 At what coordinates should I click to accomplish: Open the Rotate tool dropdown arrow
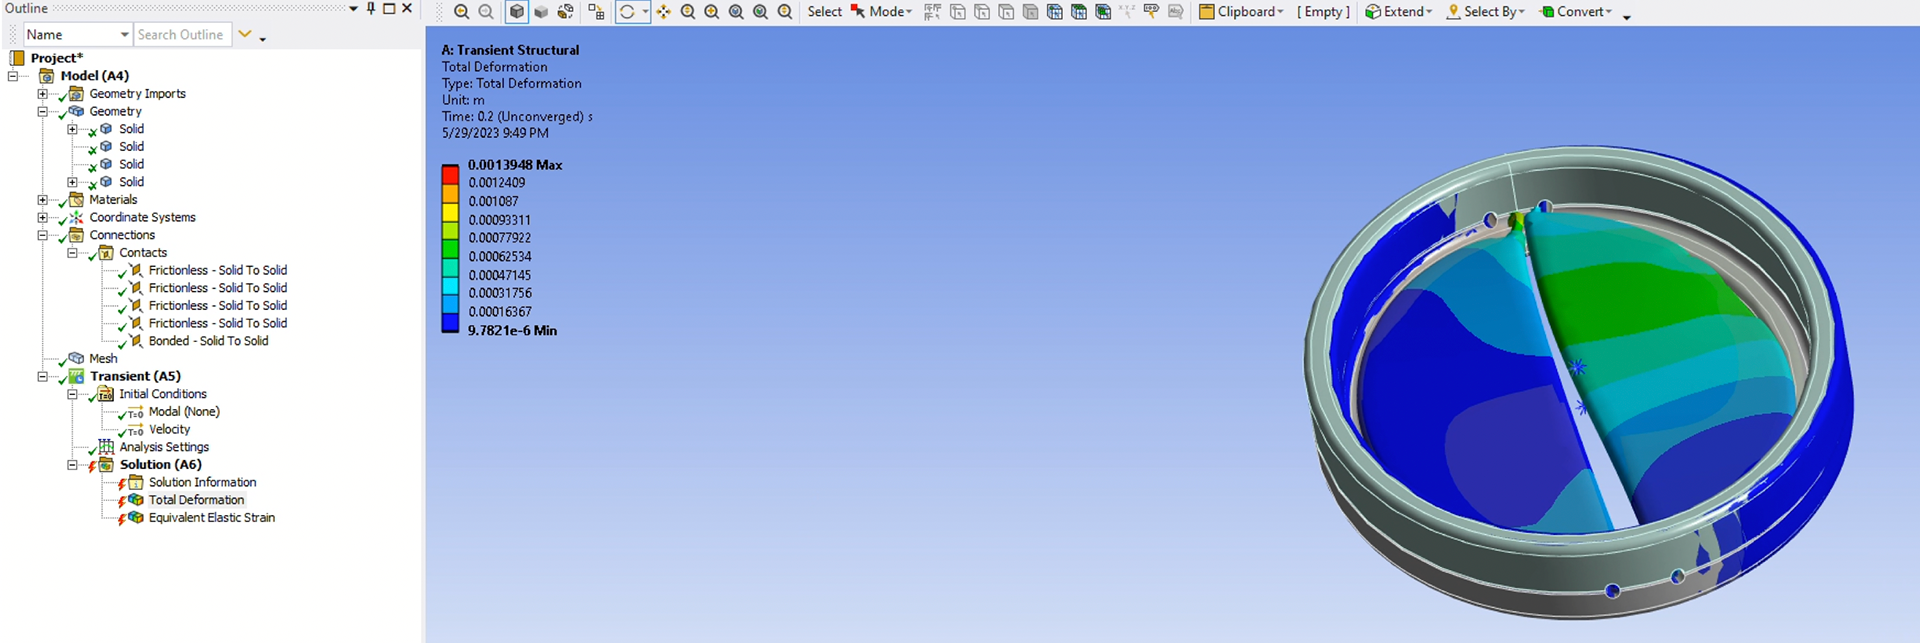[x=645, y=12]
